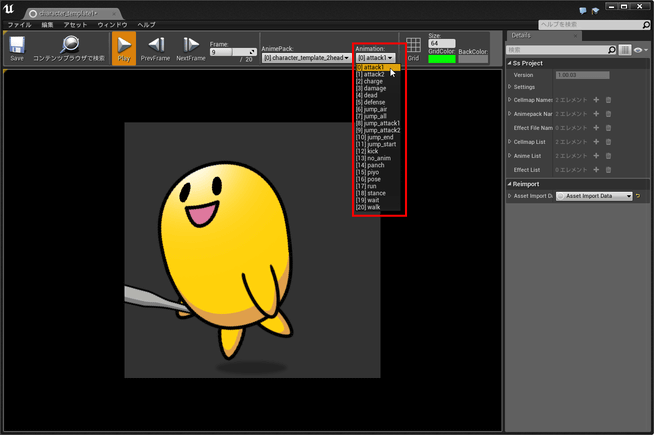This screenshot has height=435, width=654.
Task: Pick the dead animation
Action: point(378,95)
